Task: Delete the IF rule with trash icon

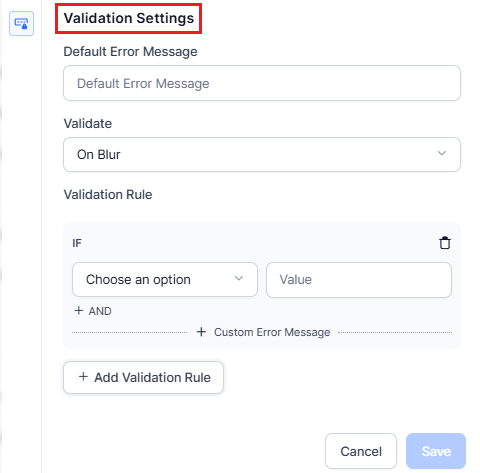Action: tap(445, 243)
